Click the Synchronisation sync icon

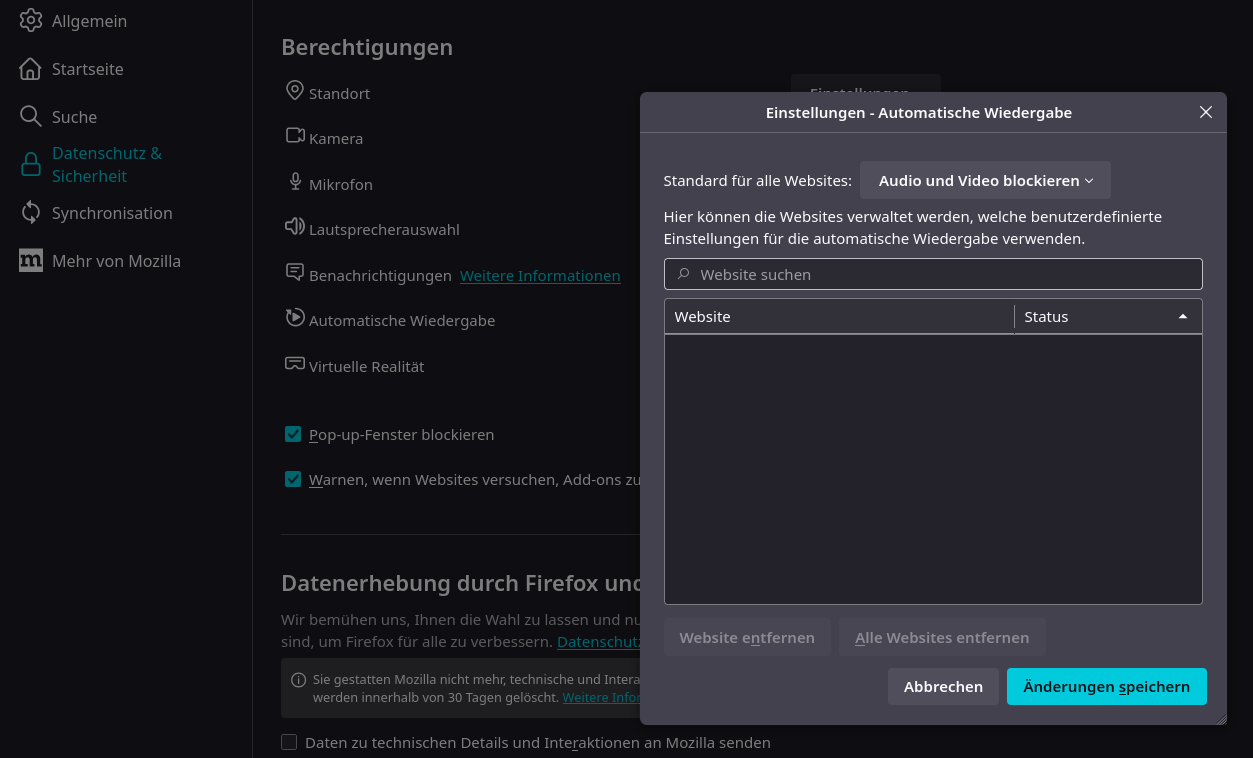coord(30,213)
